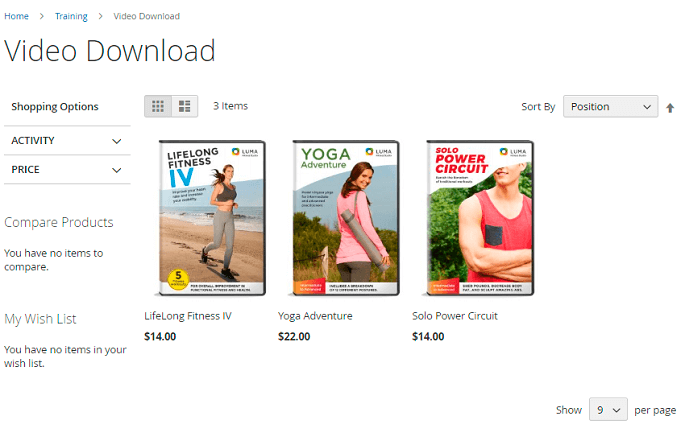The height and width of the screenshot is (441, 685).
Task: Click the Video Download page title
Action: 110,51
